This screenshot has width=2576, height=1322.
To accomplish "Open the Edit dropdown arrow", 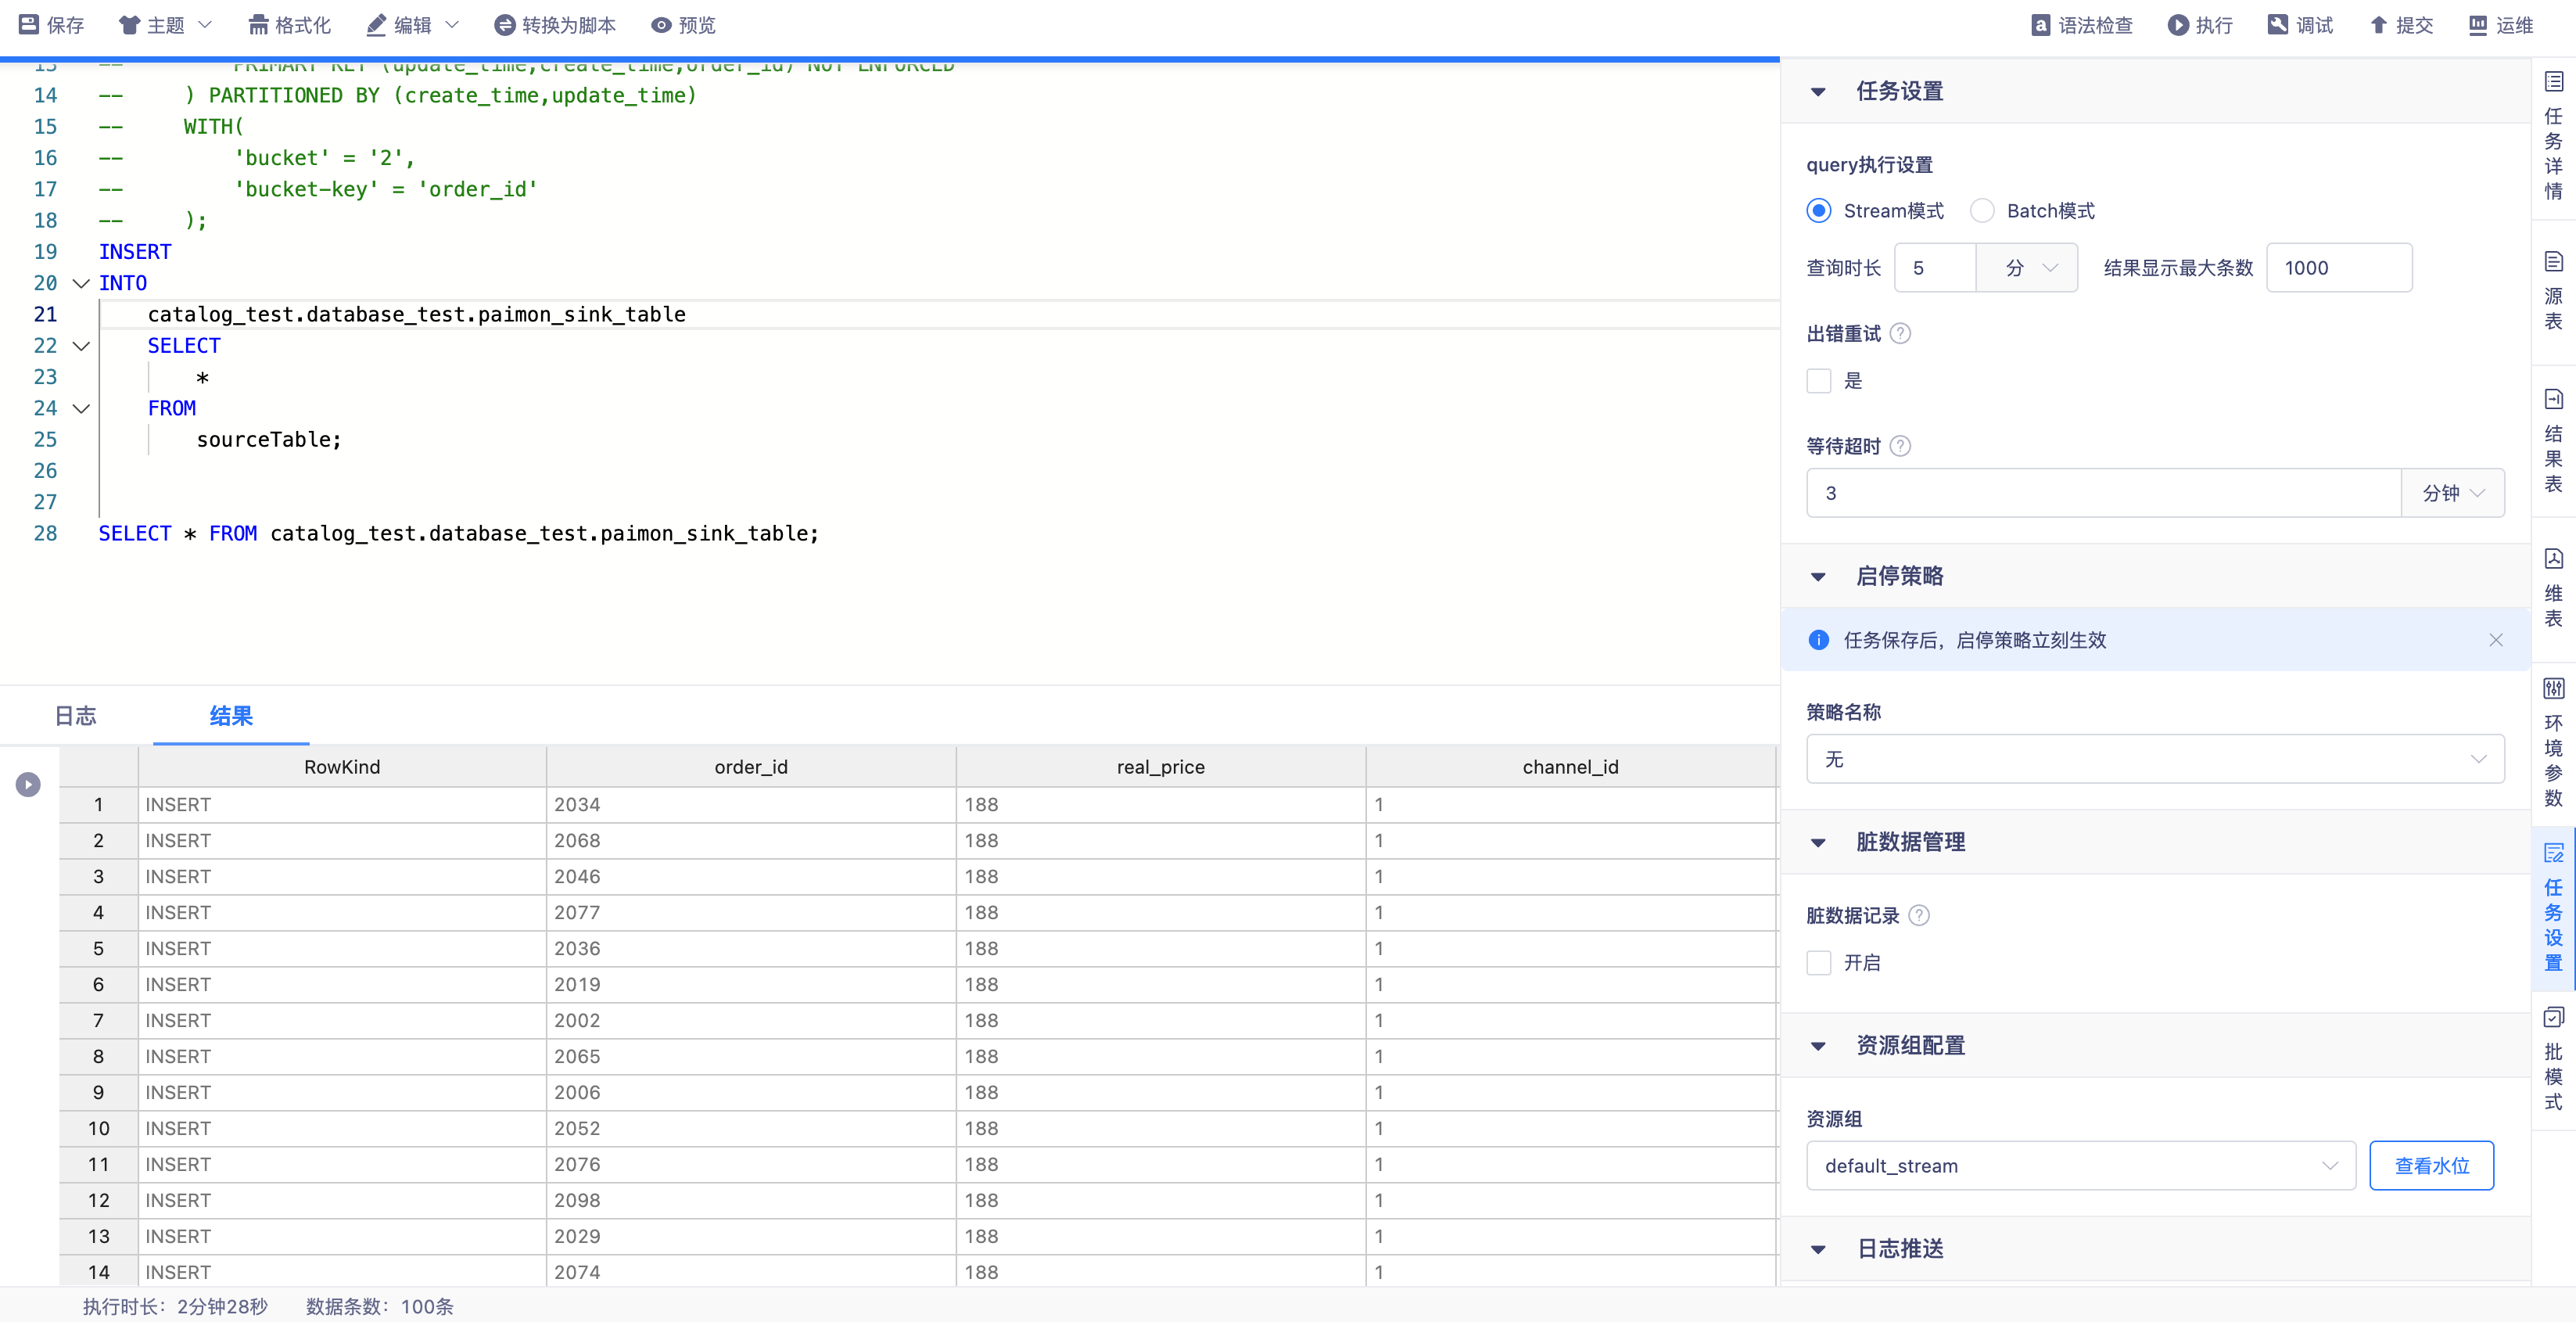I will click(x=452, y=25).
